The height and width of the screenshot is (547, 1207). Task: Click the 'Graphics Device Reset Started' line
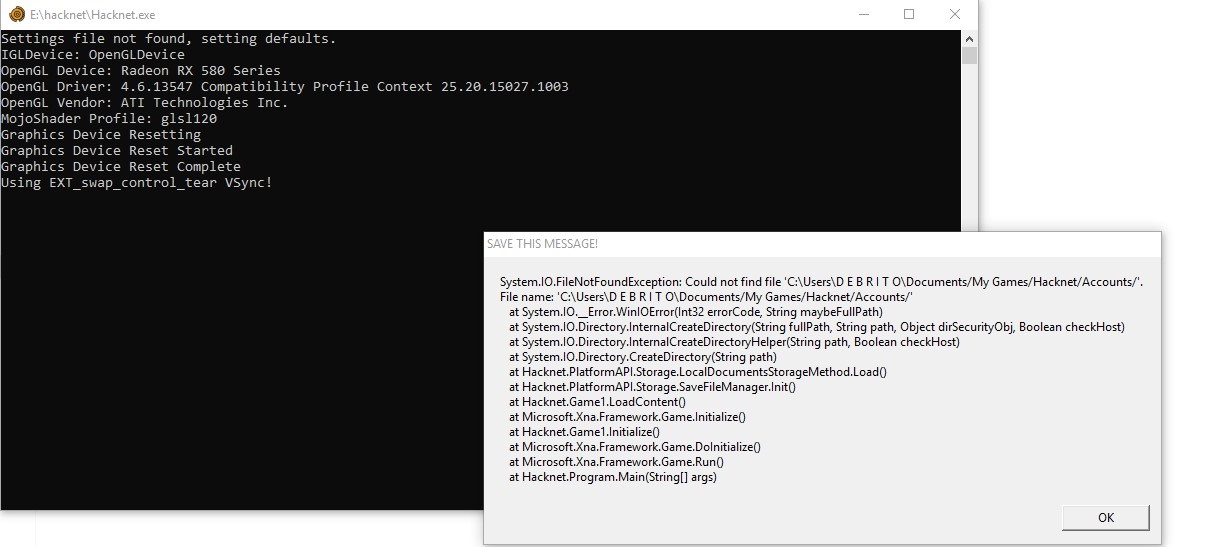(x=117, y=151)
